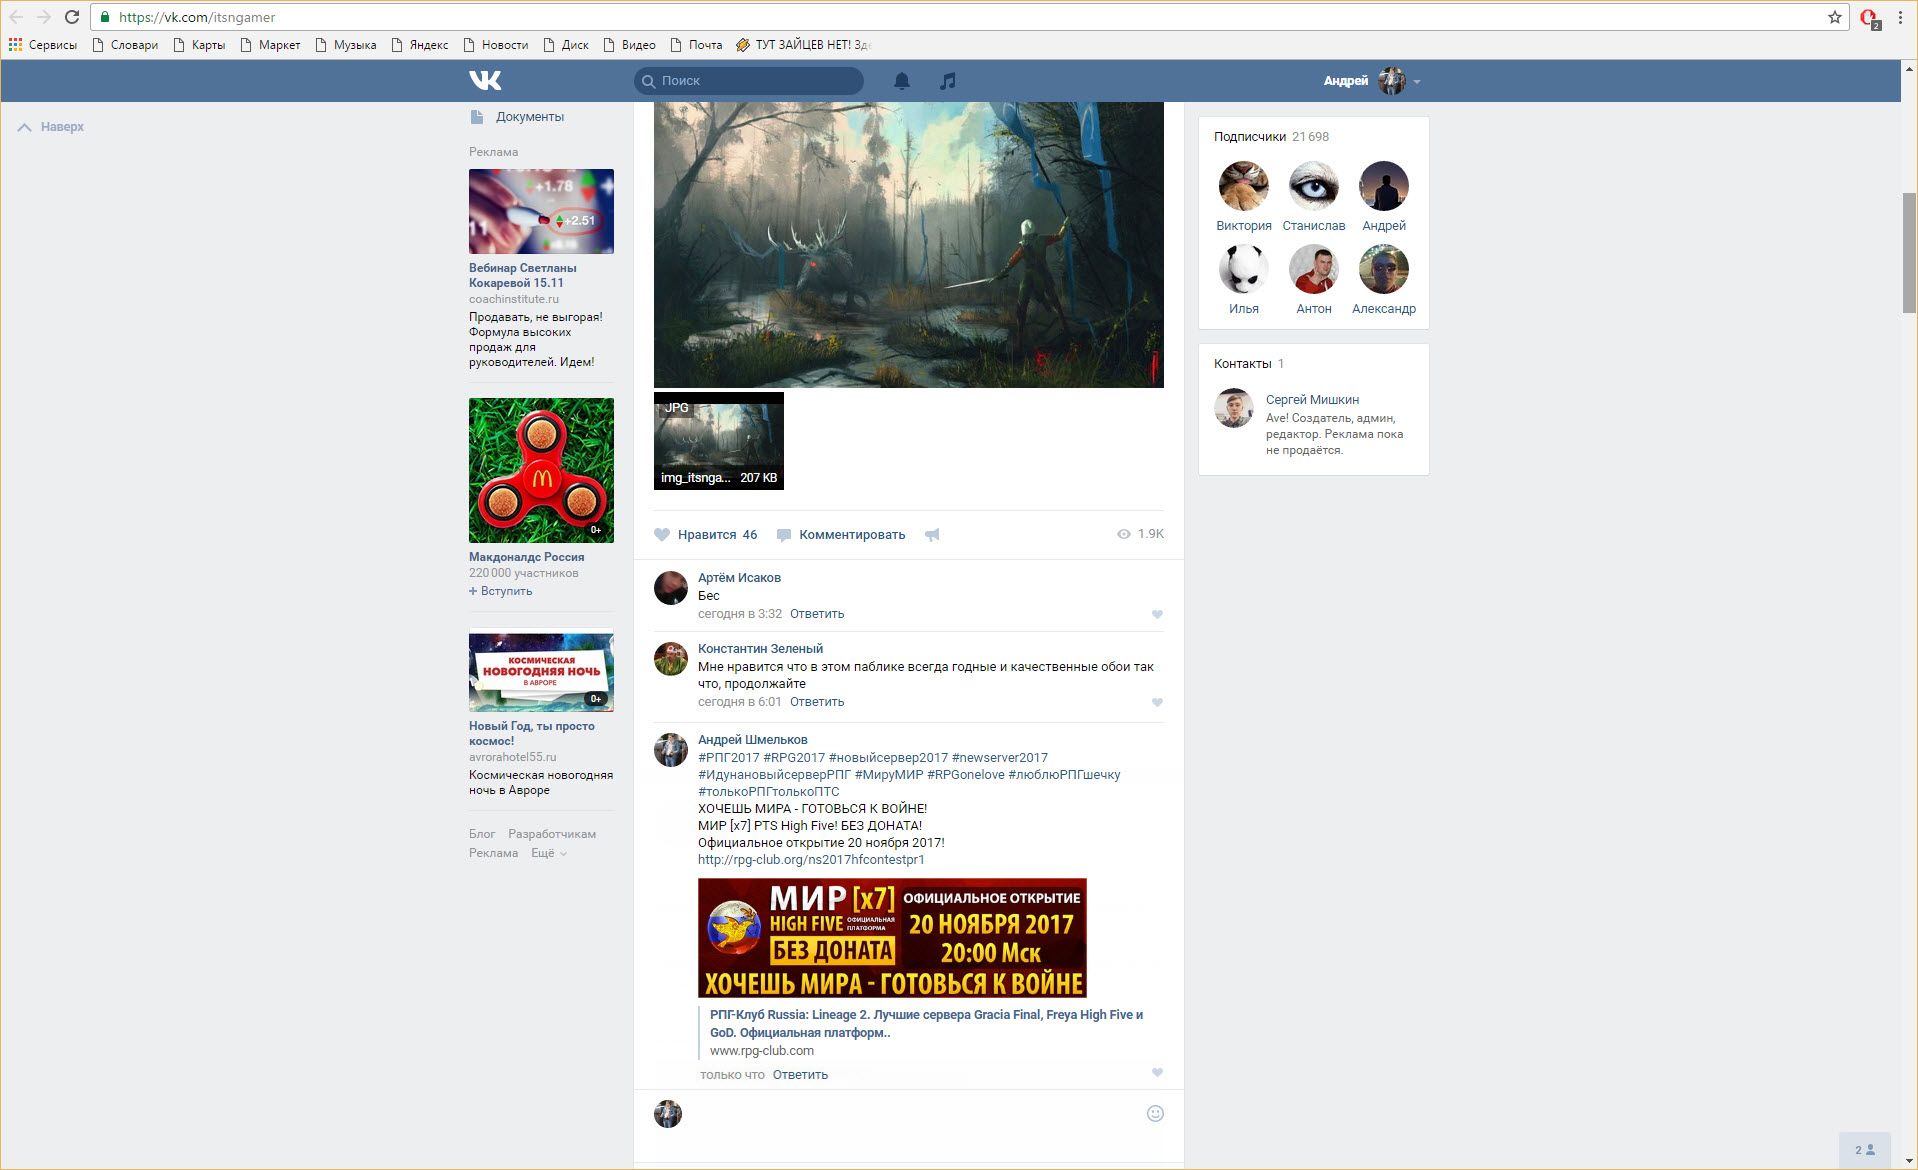Click the share megaphone icon under post
The height and width of the screenshot is (1170, 1918).
click(x=932, y=535)
